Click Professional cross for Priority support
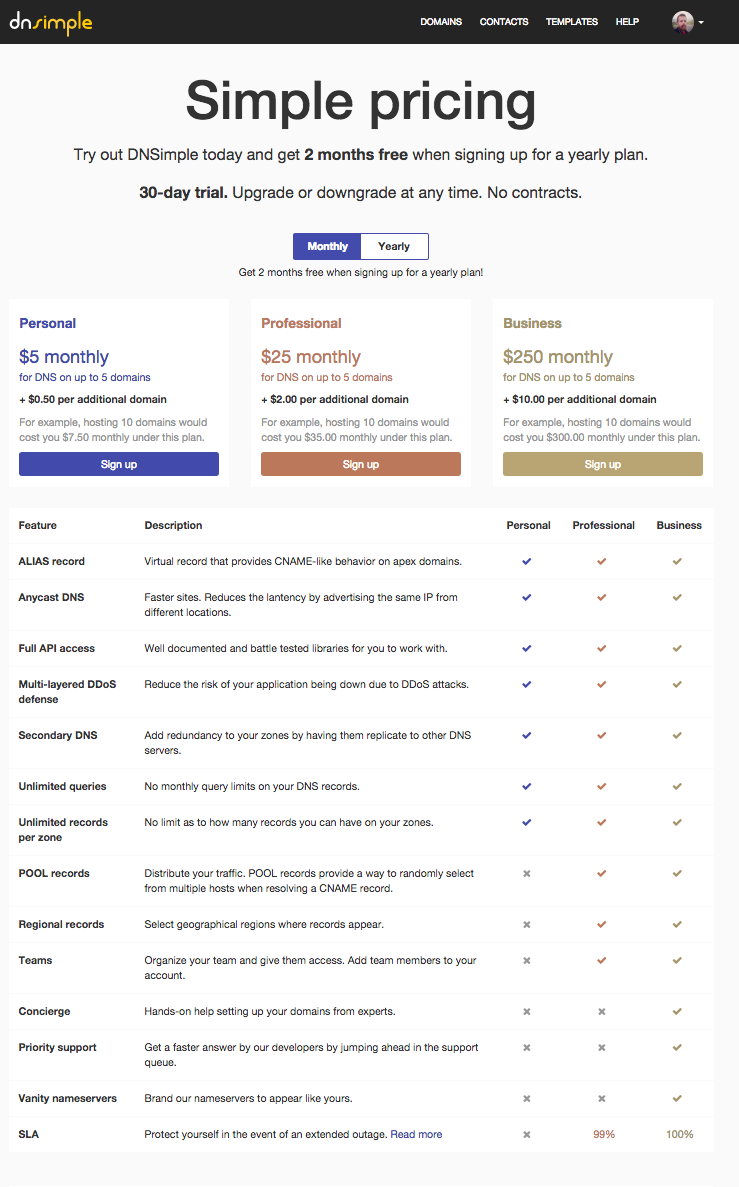The image size is (739, 1187). tap(601, 1048)
